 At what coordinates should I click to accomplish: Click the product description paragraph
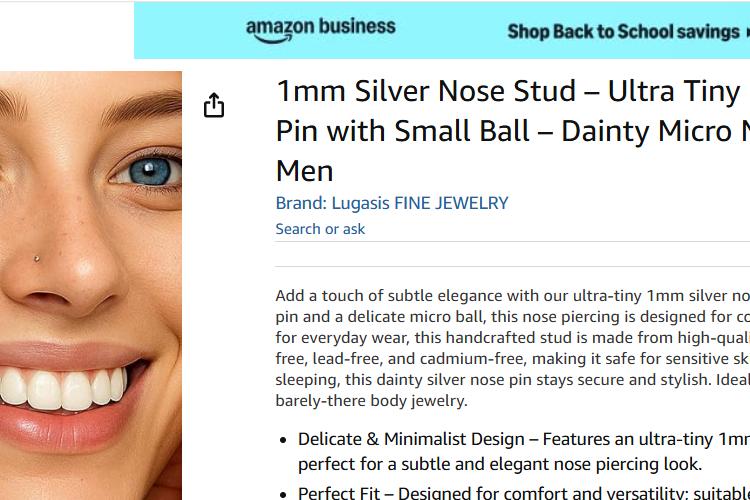pos(513,348)
